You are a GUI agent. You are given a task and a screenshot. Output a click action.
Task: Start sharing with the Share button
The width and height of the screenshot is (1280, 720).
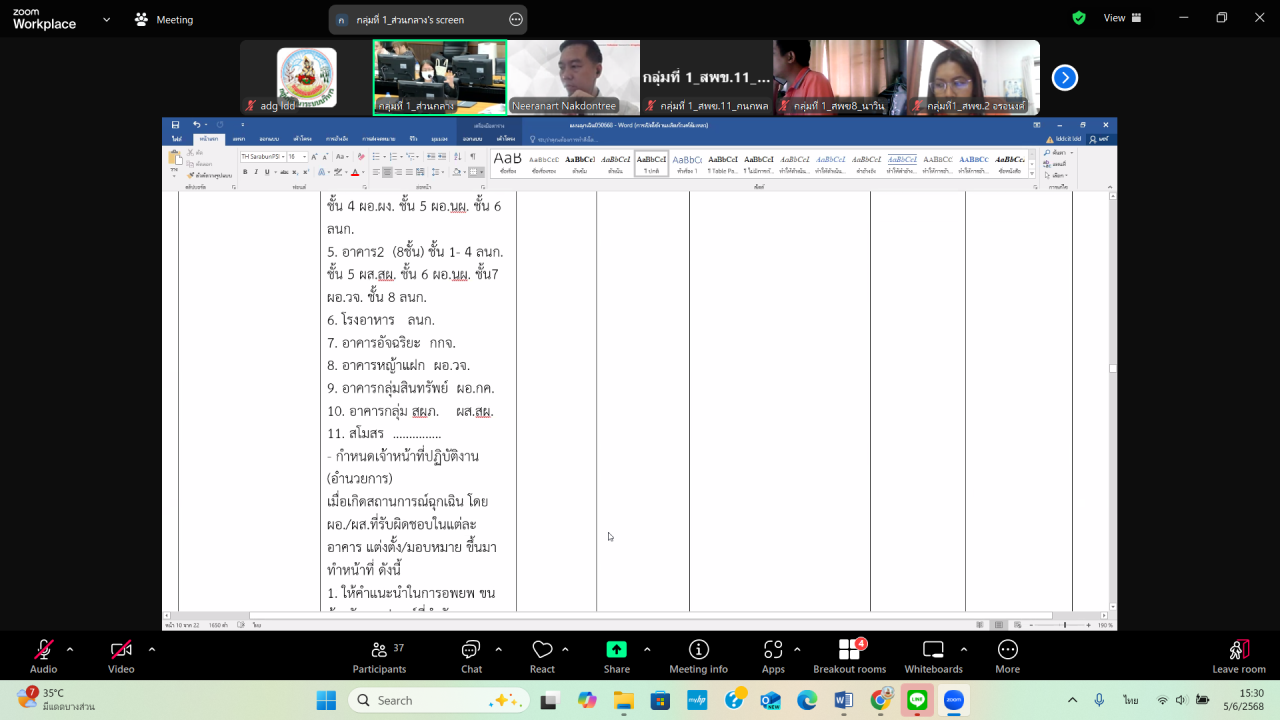pyautogui.click(x=617, y=655)
